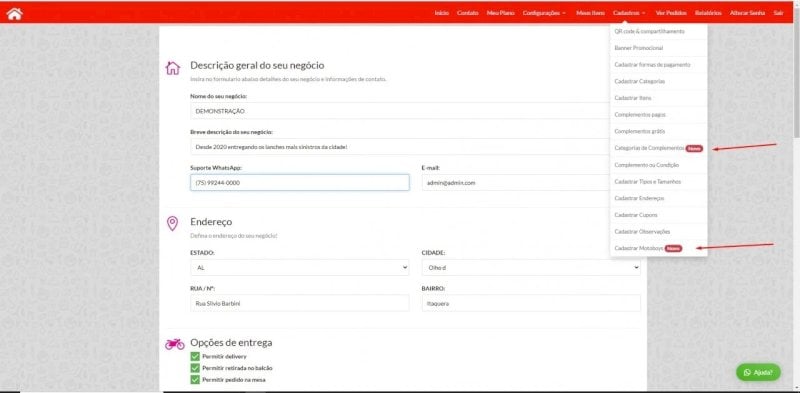
Task: Open the ESTADO dropdown showing AL
Action: coord(299,267)
